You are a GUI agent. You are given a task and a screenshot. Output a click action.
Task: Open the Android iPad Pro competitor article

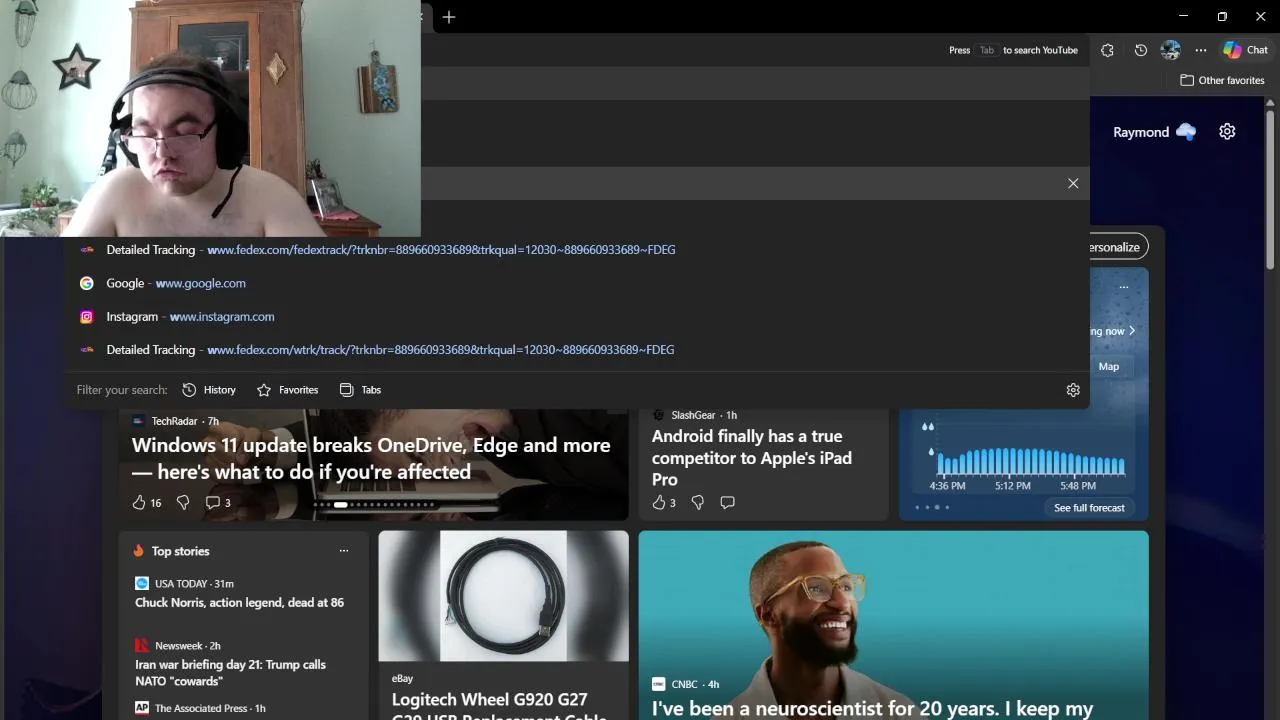(752, 458)
